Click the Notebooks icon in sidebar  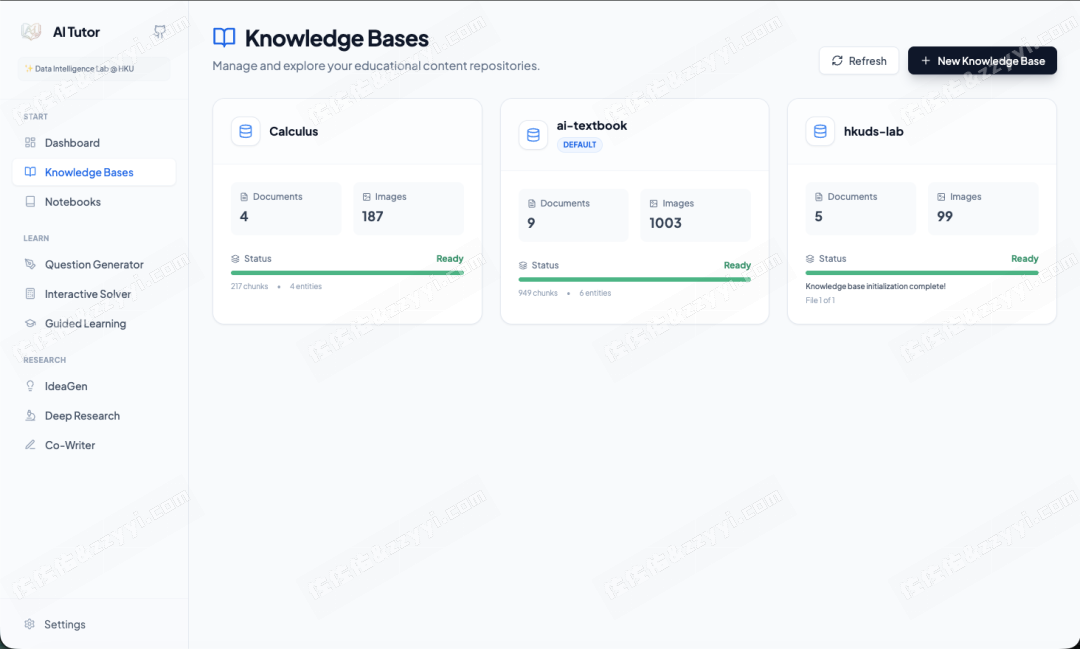point(30,202)
